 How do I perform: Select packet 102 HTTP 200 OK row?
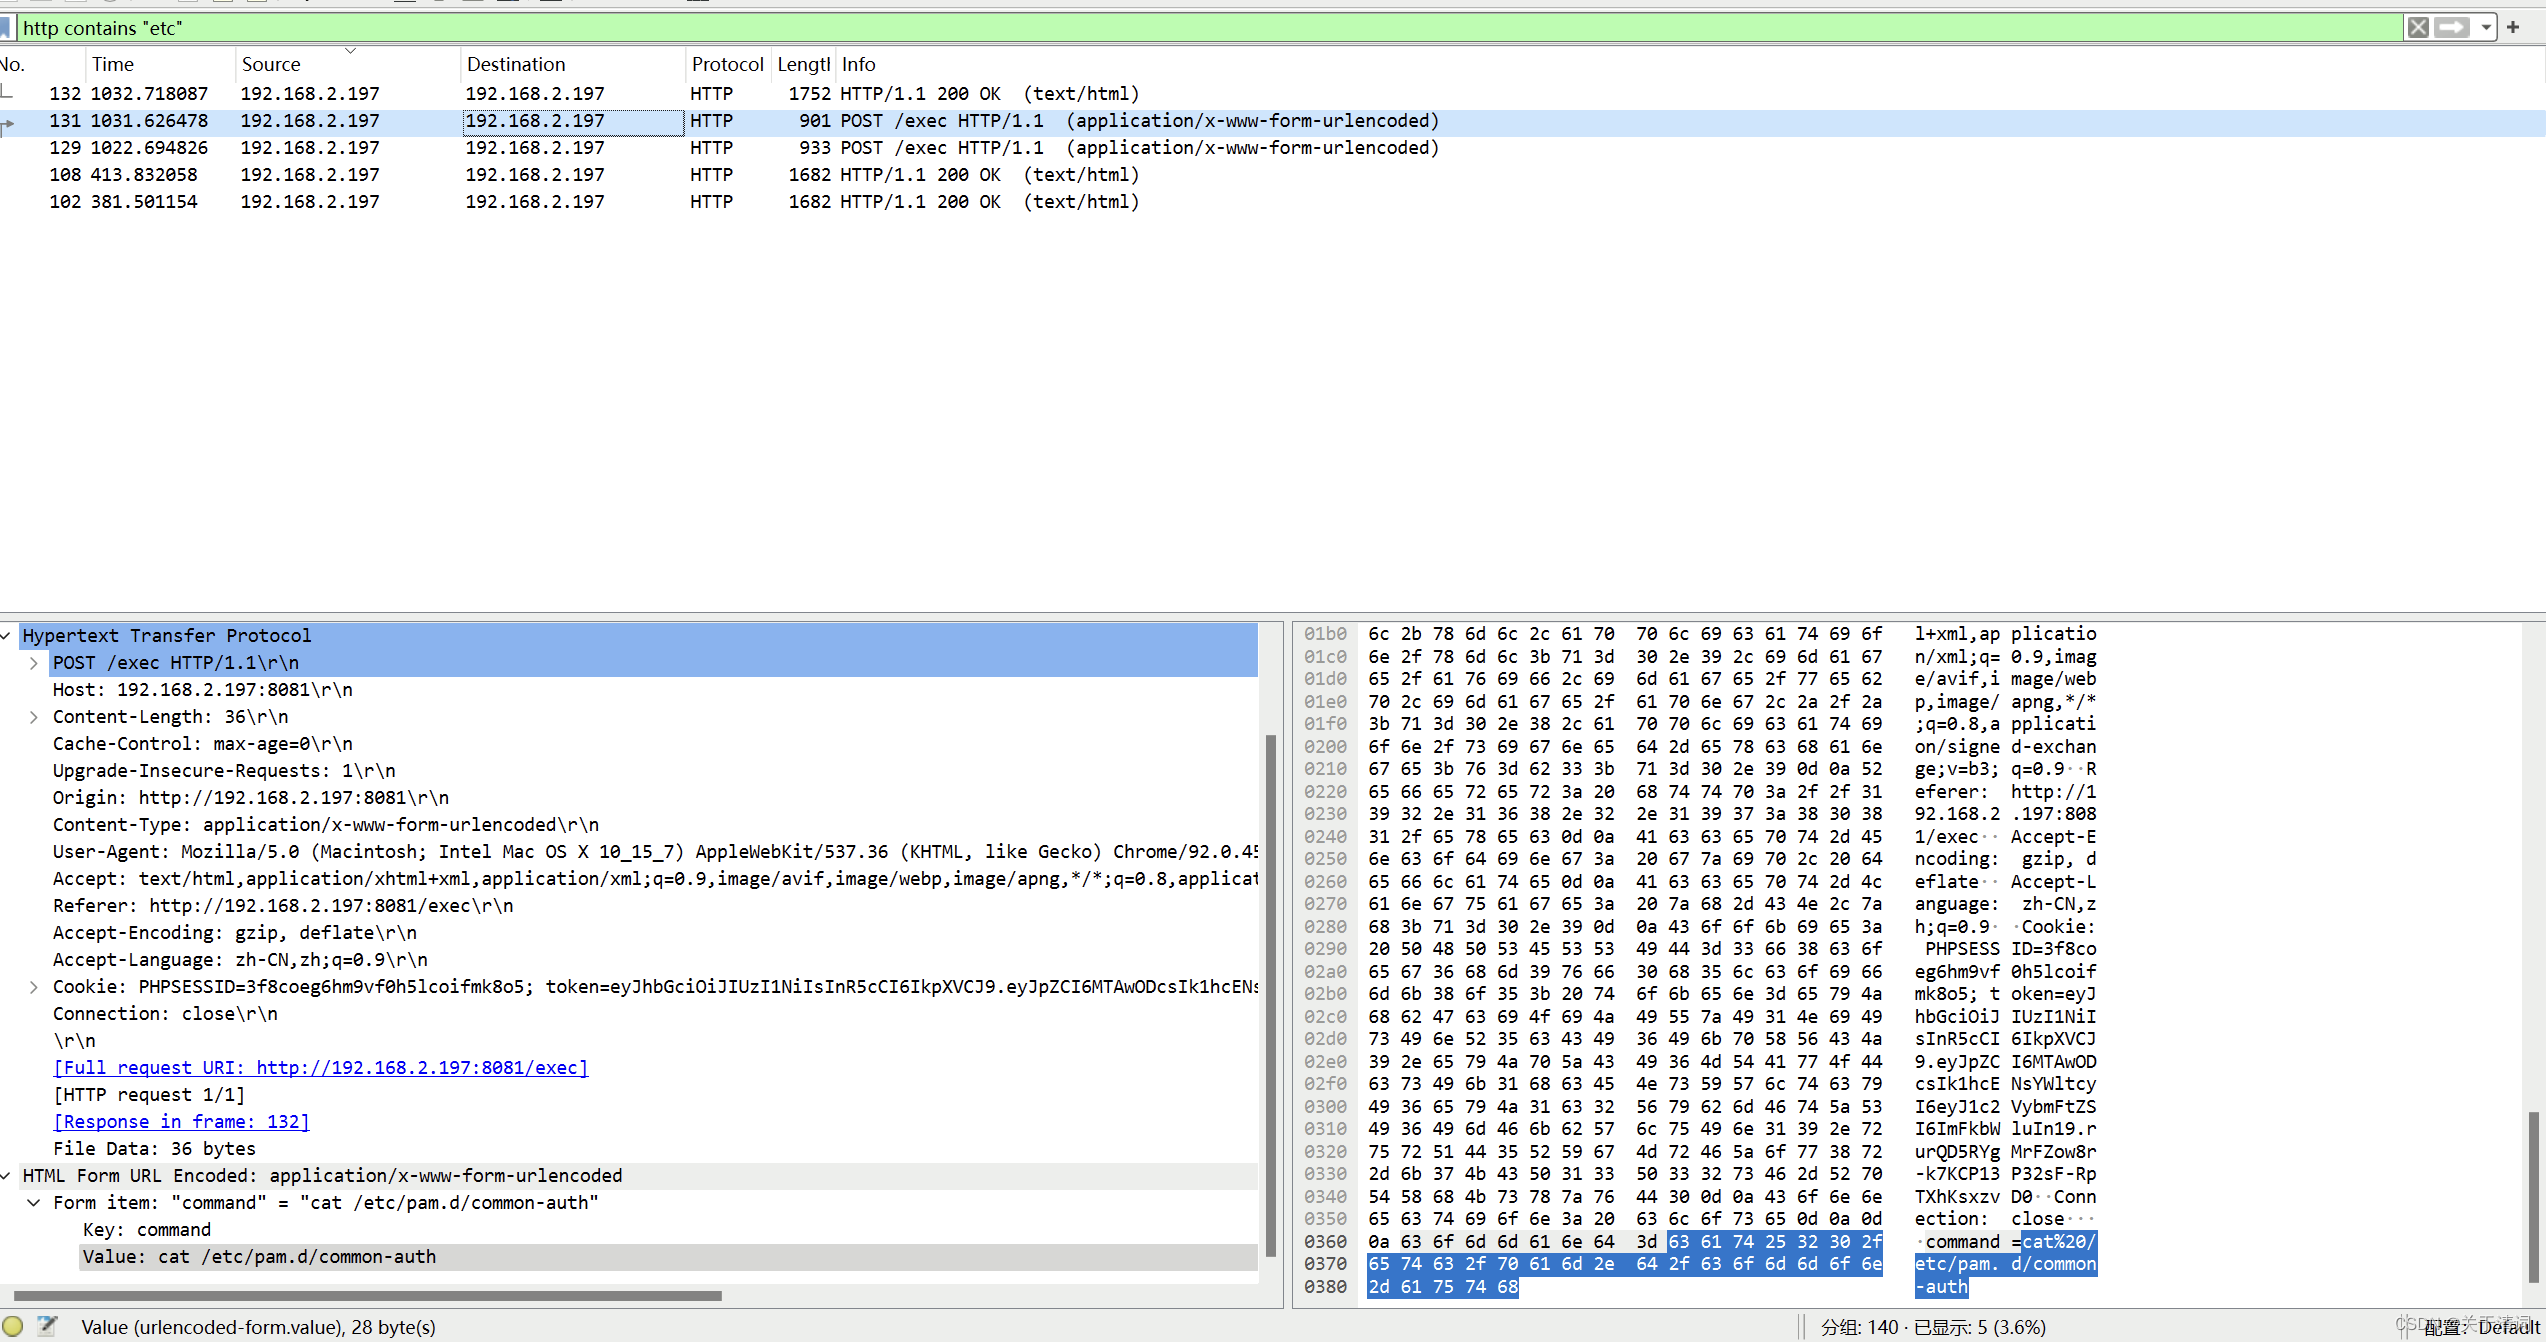click(x=1273, y=201)
